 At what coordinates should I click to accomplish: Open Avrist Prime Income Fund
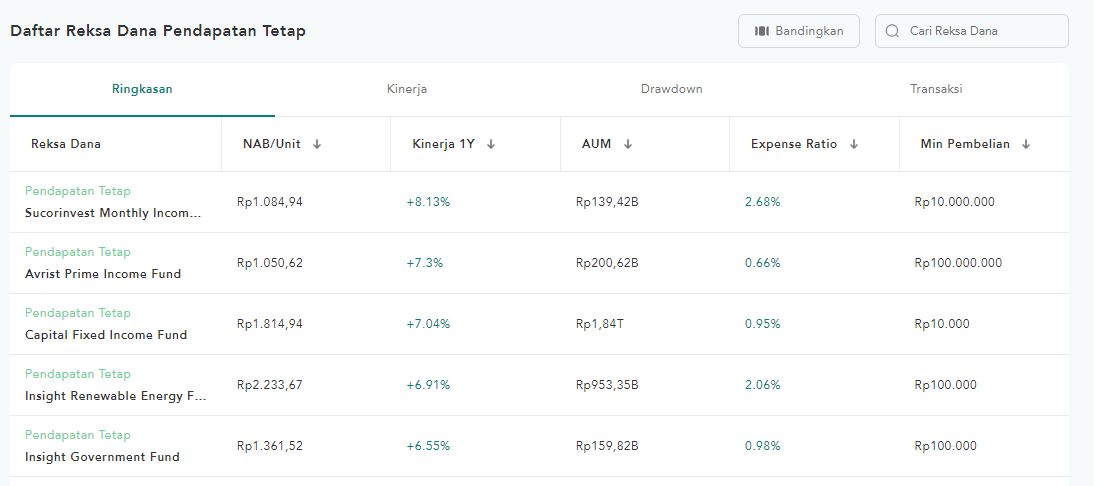pos(103,274)
